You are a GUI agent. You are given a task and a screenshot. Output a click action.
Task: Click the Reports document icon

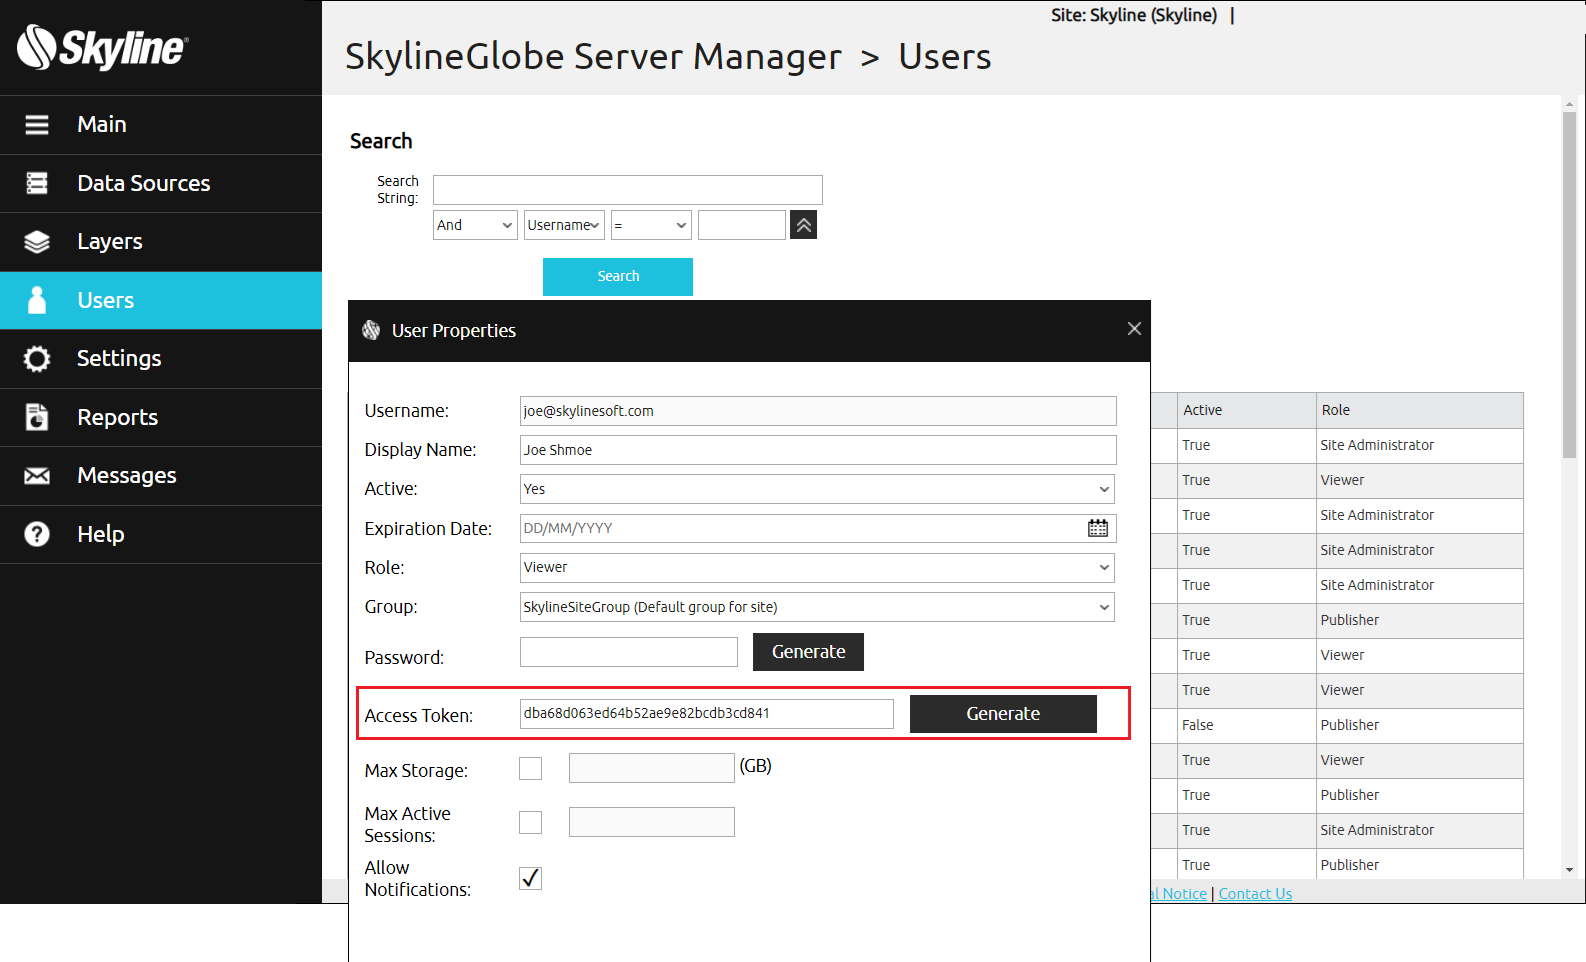(37, 417)
